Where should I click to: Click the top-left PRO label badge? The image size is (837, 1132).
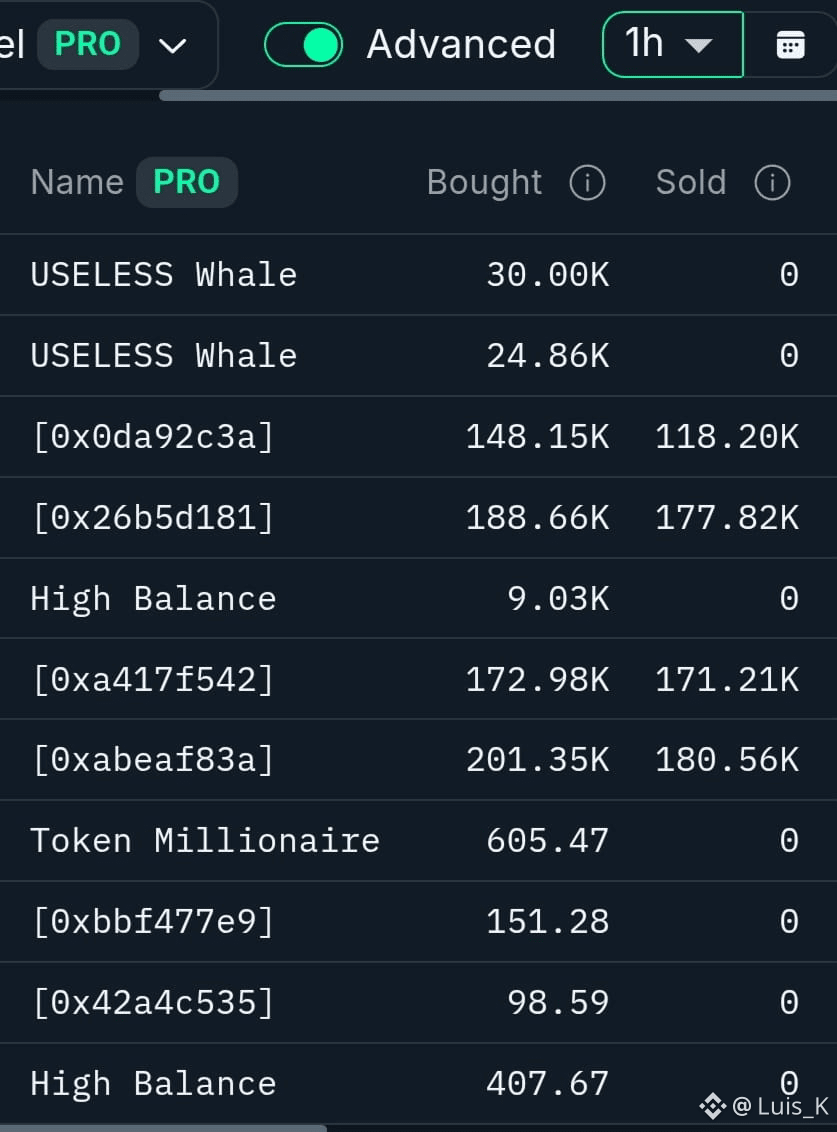pos(87,44)
